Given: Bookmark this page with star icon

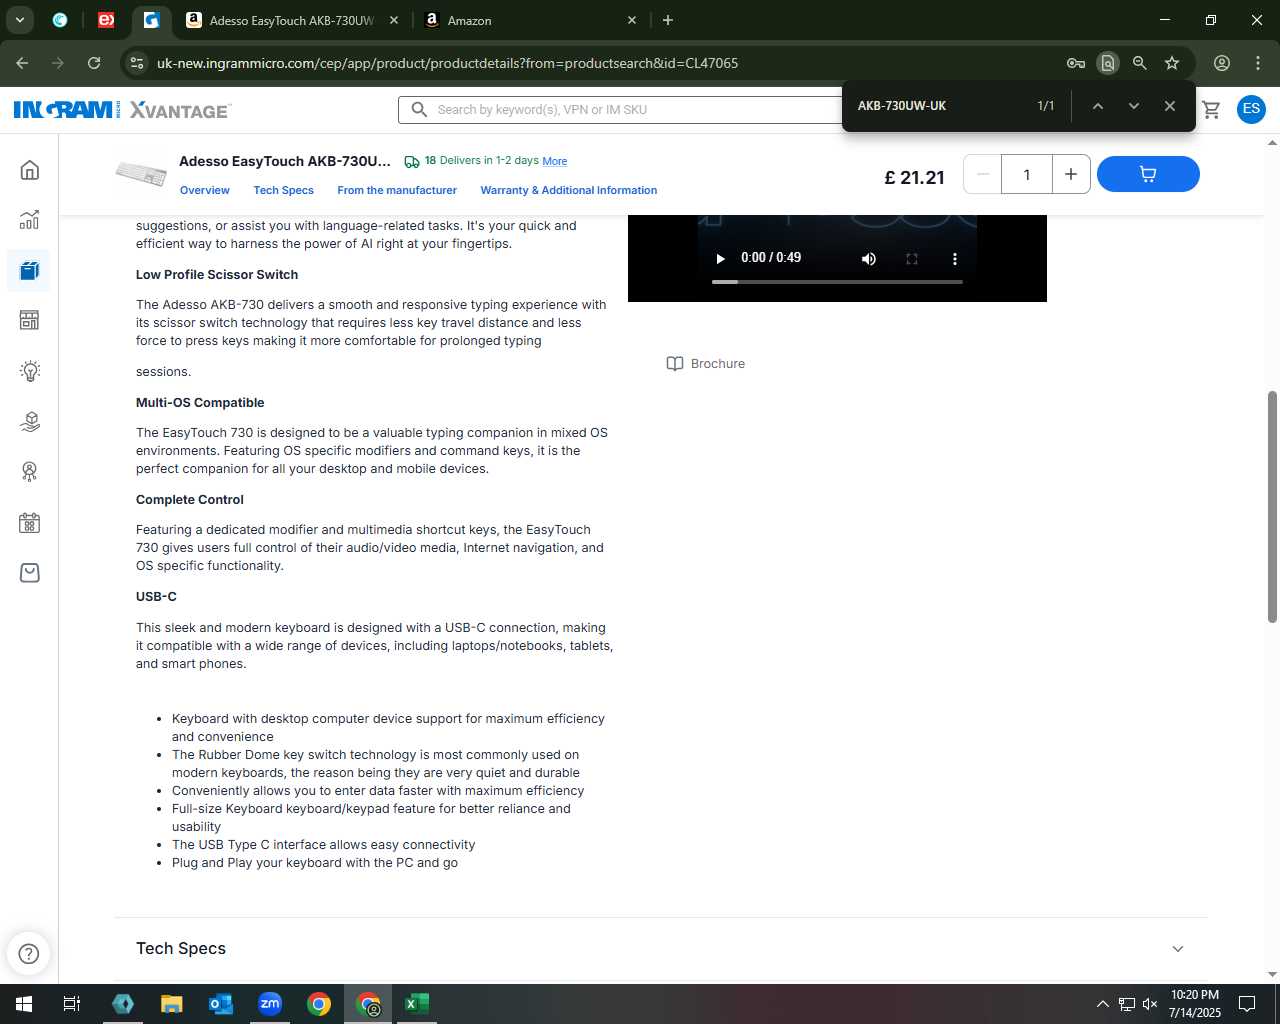Looking at the screenshot, I should click(1172, 63).
